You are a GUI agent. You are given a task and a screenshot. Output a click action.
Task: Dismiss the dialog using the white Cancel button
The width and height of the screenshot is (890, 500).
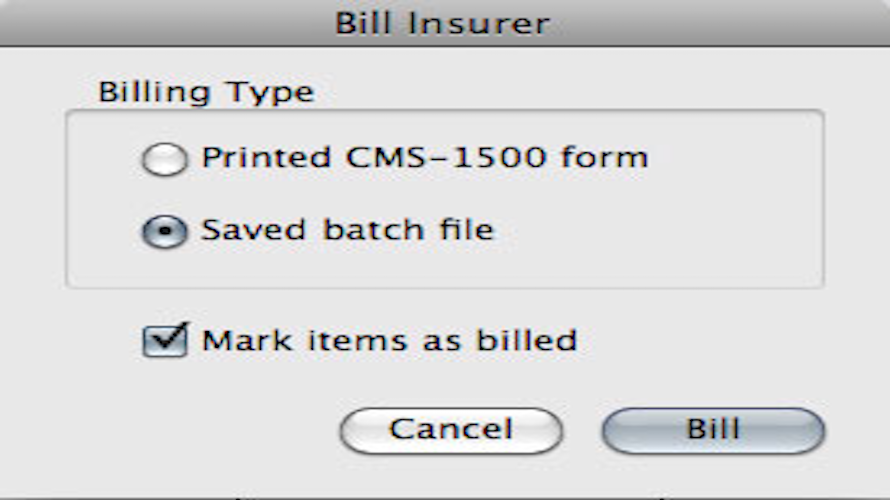(451, 430)
